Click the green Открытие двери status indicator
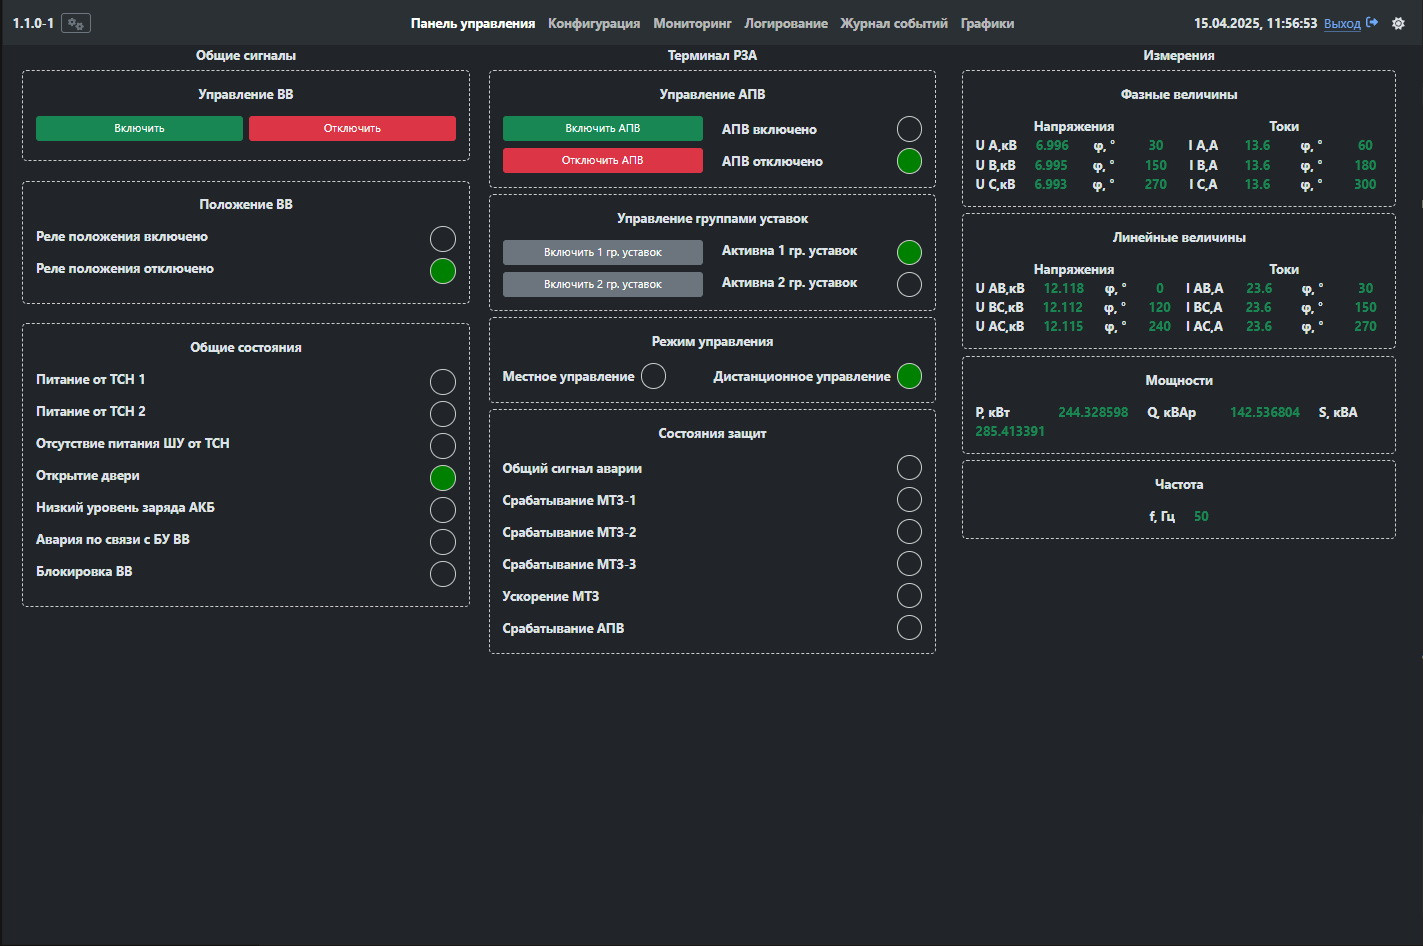The width and height of the screenshot is (1423, 946). pyautogui.click(x=442, y=478)
